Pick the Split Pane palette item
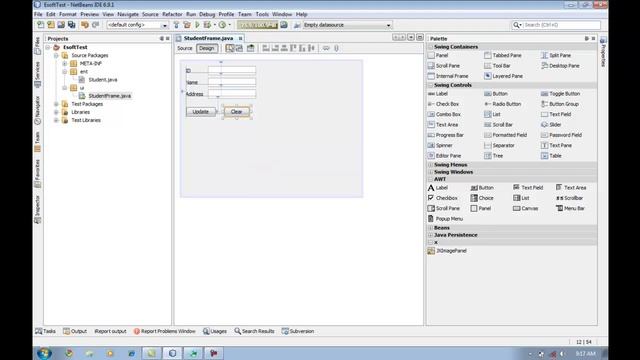This screenshot has width=640, height=360. (x=556, y=55)
